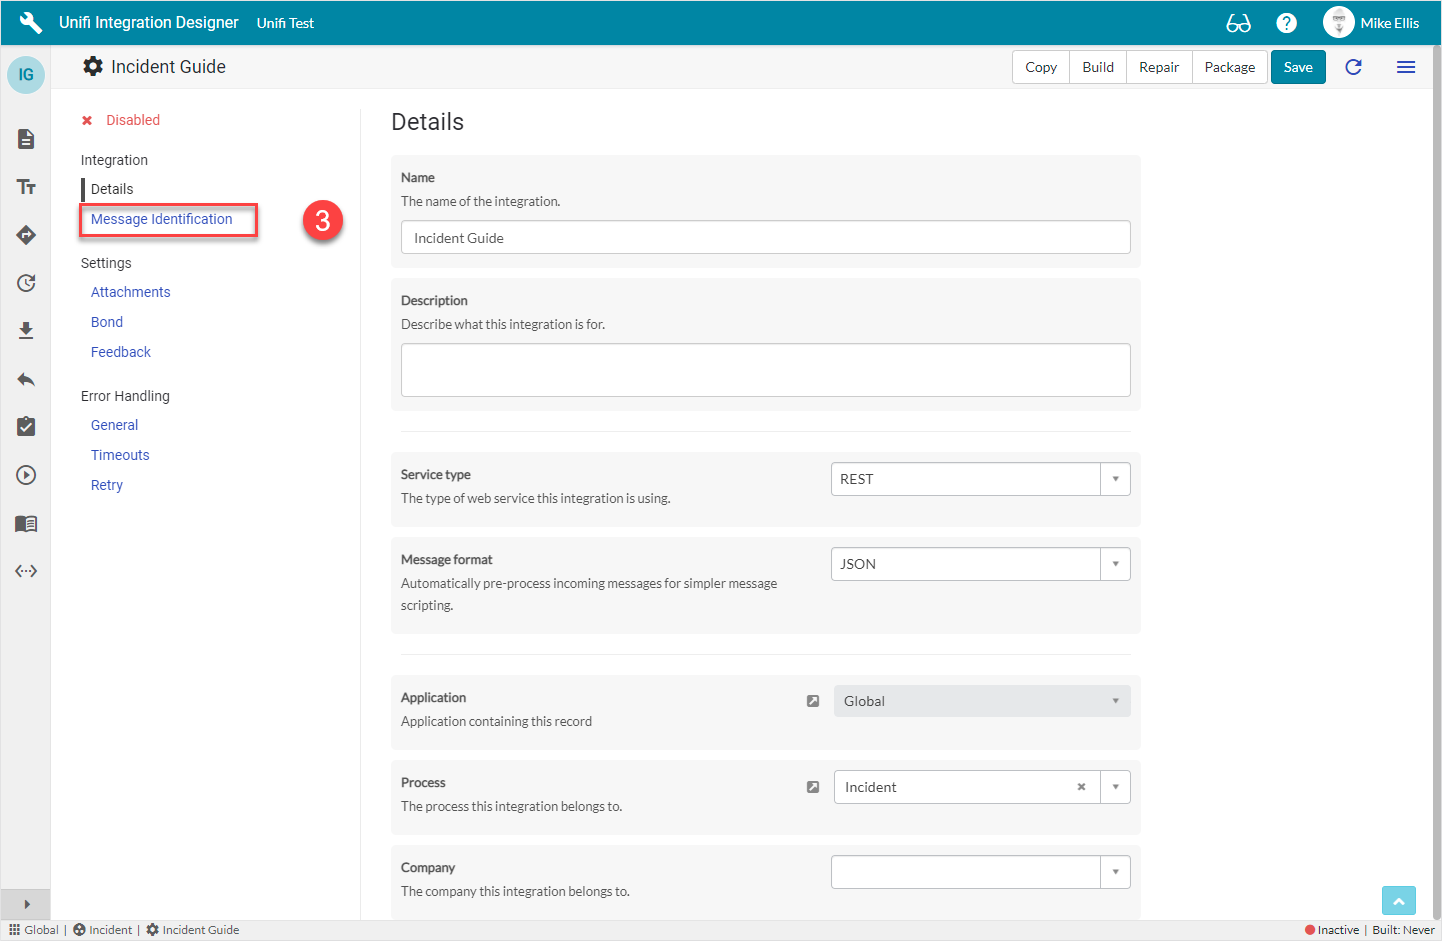1442x941 pixels.
Task: Open Application record popup icon
Action: [x=813, y=701]
